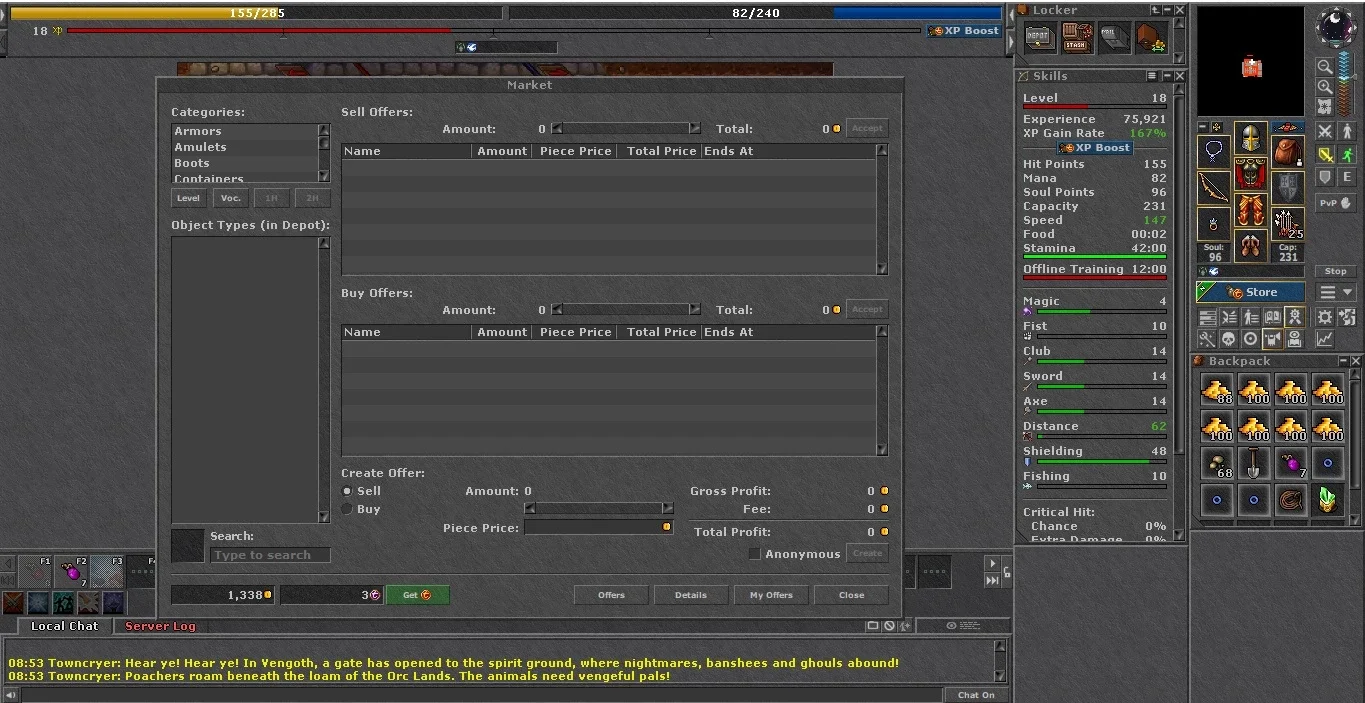Viewport: 1365px width, 703px height.
Task: Click the Type to search field
Action: click(270, 555)
